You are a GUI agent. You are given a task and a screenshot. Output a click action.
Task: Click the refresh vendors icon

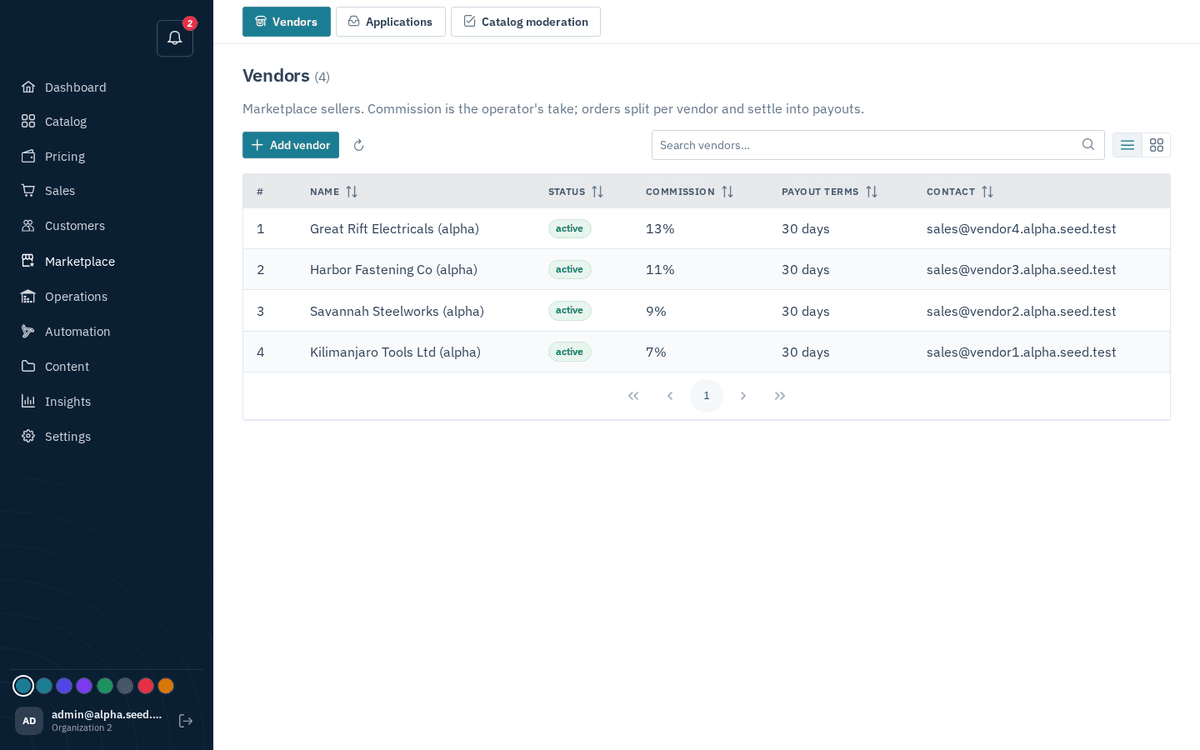point(359,145)
